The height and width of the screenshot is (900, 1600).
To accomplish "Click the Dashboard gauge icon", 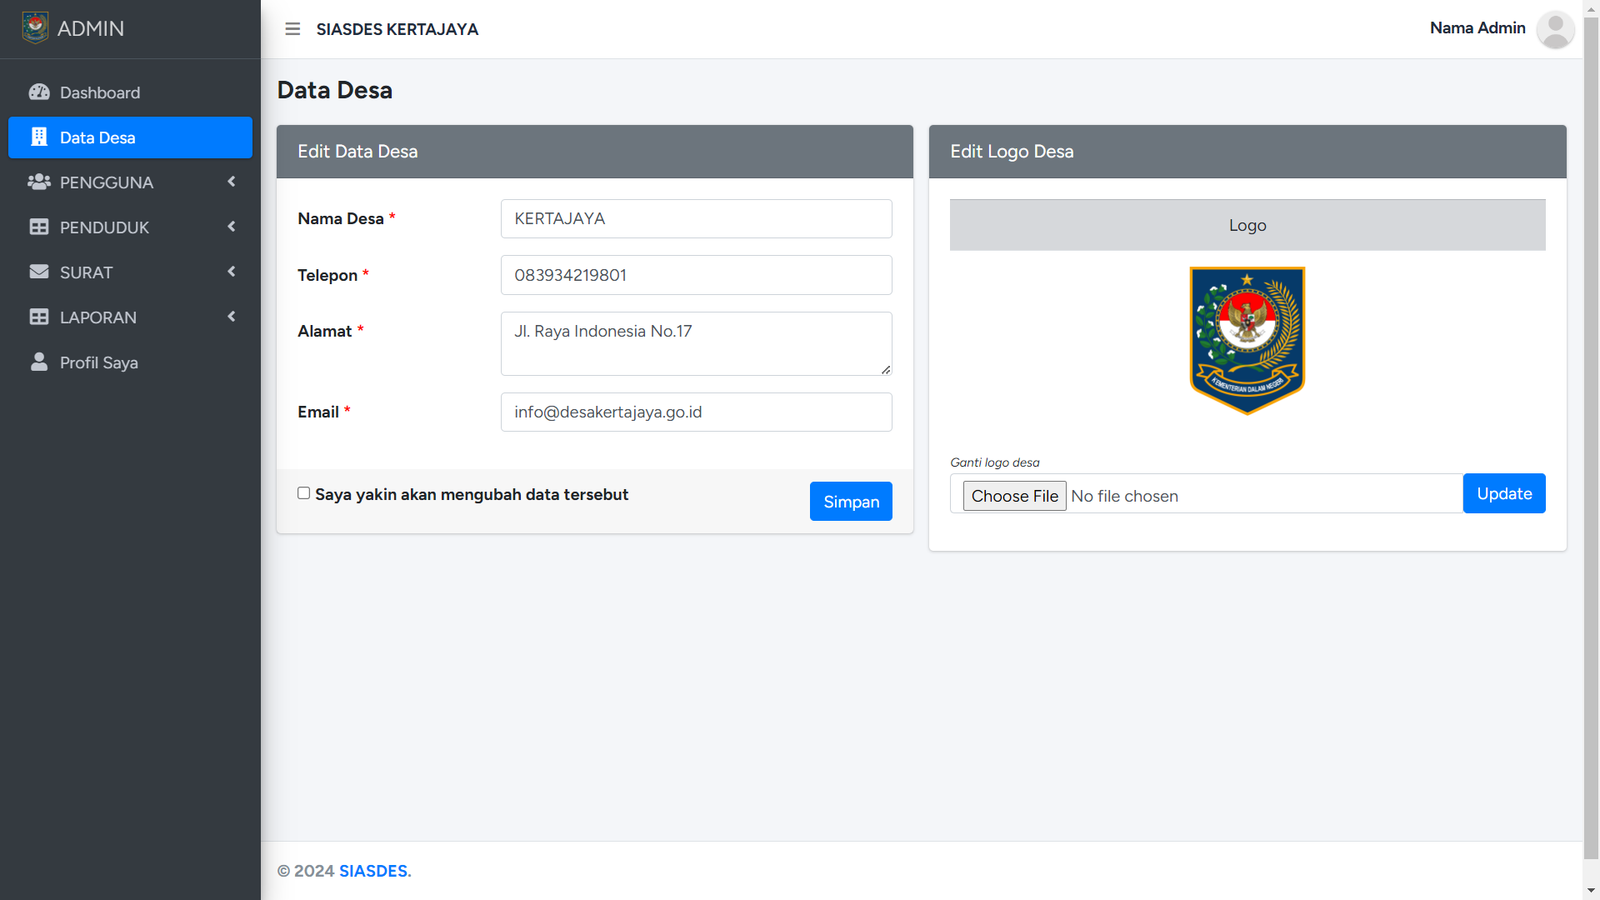I will pyautogui.click(x=39, y=92).
